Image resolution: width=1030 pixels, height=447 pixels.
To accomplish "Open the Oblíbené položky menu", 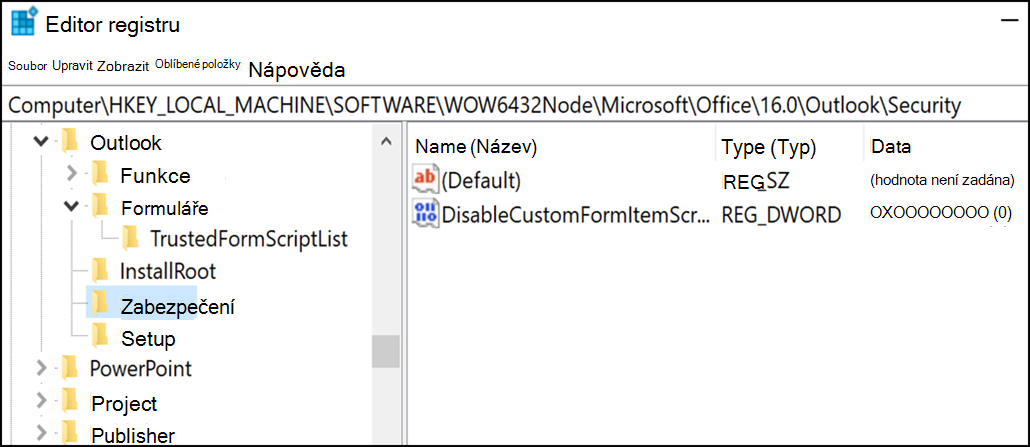I will pos(198,64).
